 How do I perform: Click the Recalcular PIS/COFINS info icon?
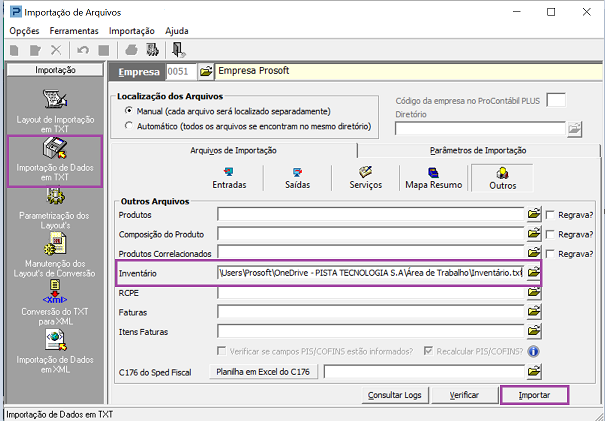pyautogui.click(x=534, y=351)
